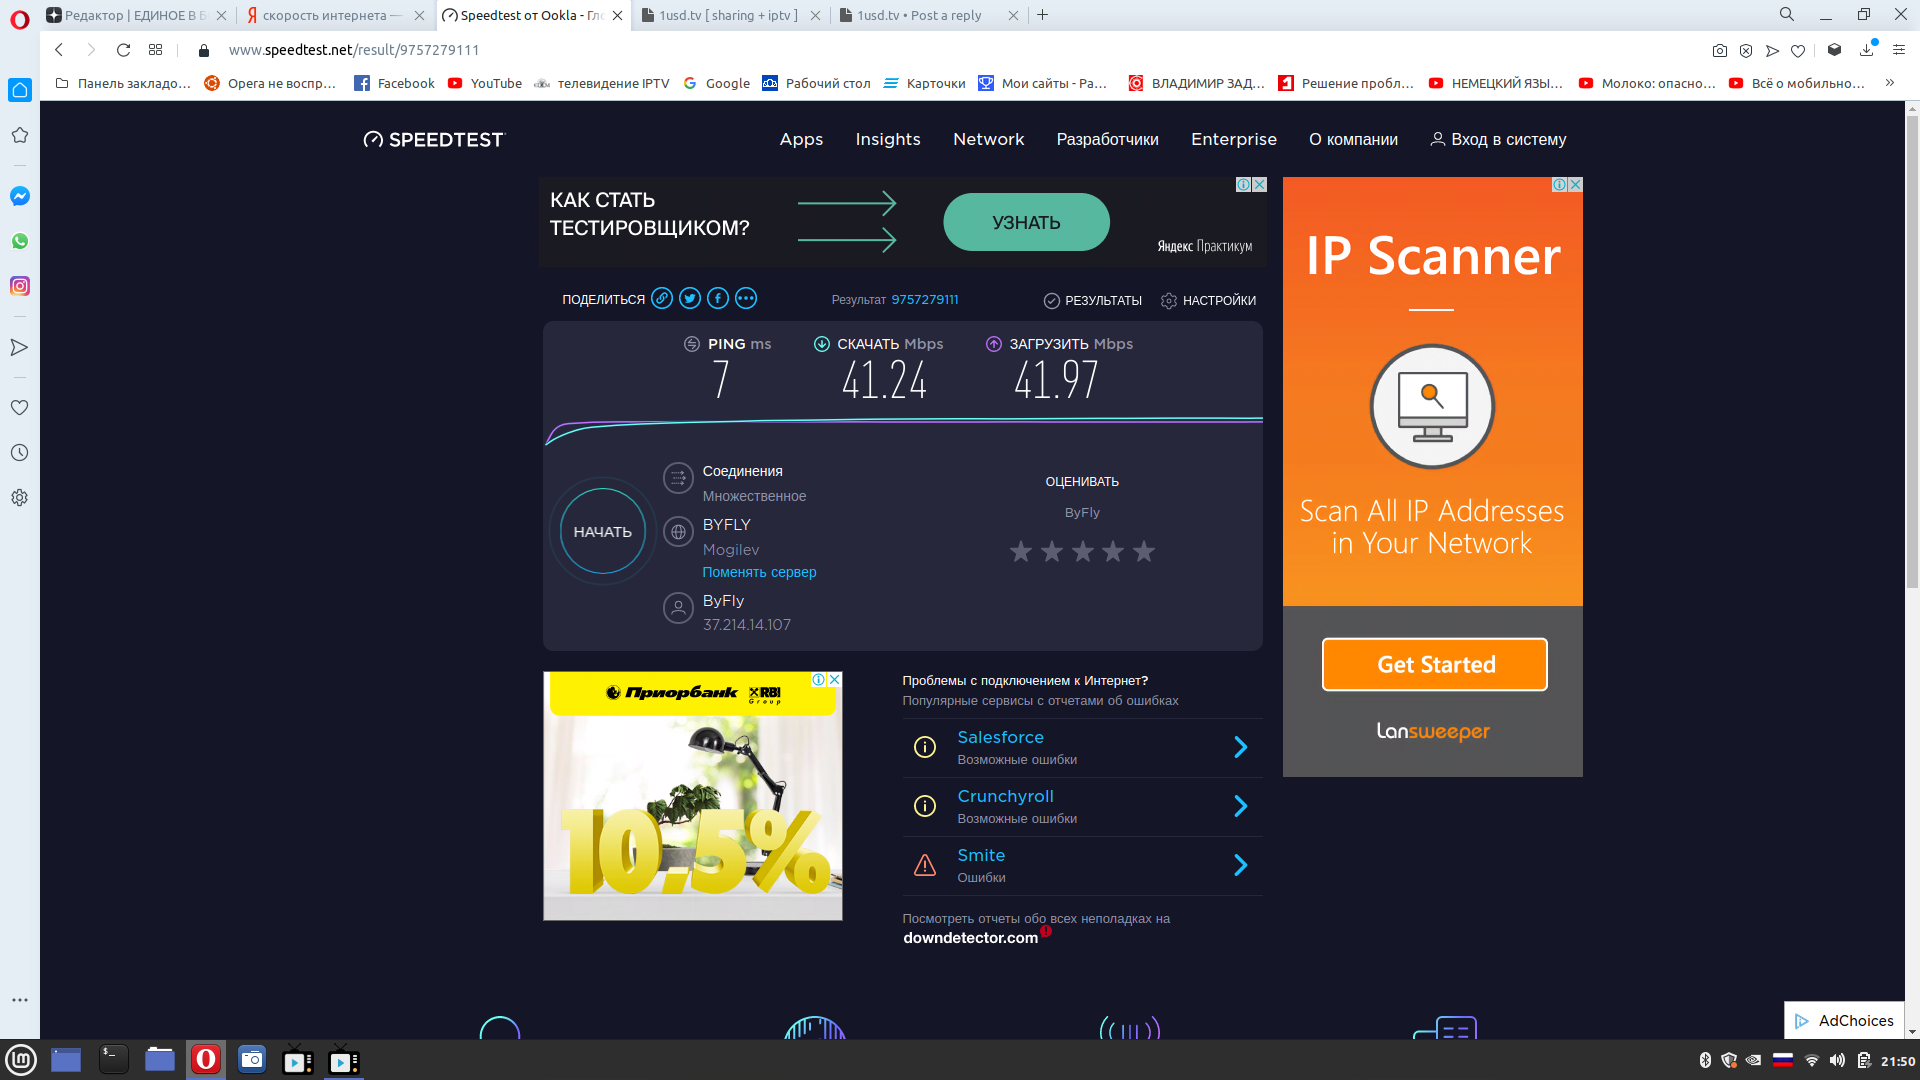Share result via Facebook icon
This screenshot has width=1920, height=1080.
tap(718, 298)
